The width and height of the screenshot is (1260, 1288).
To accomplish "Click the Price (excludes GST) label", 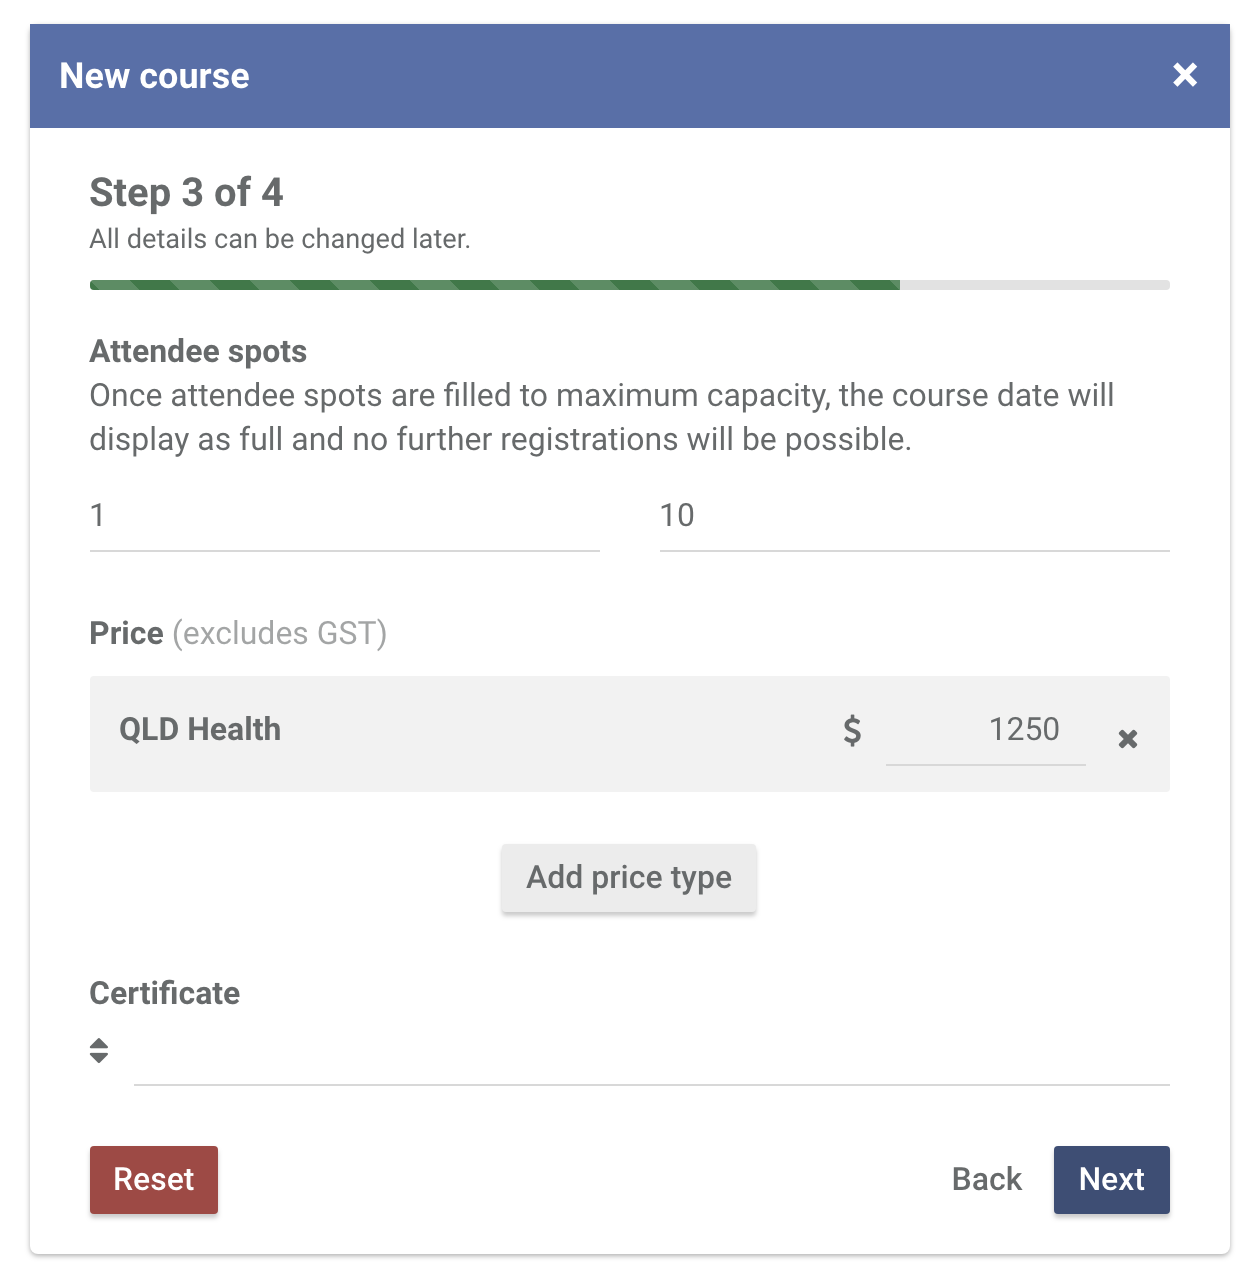I will tap(238, 634).
